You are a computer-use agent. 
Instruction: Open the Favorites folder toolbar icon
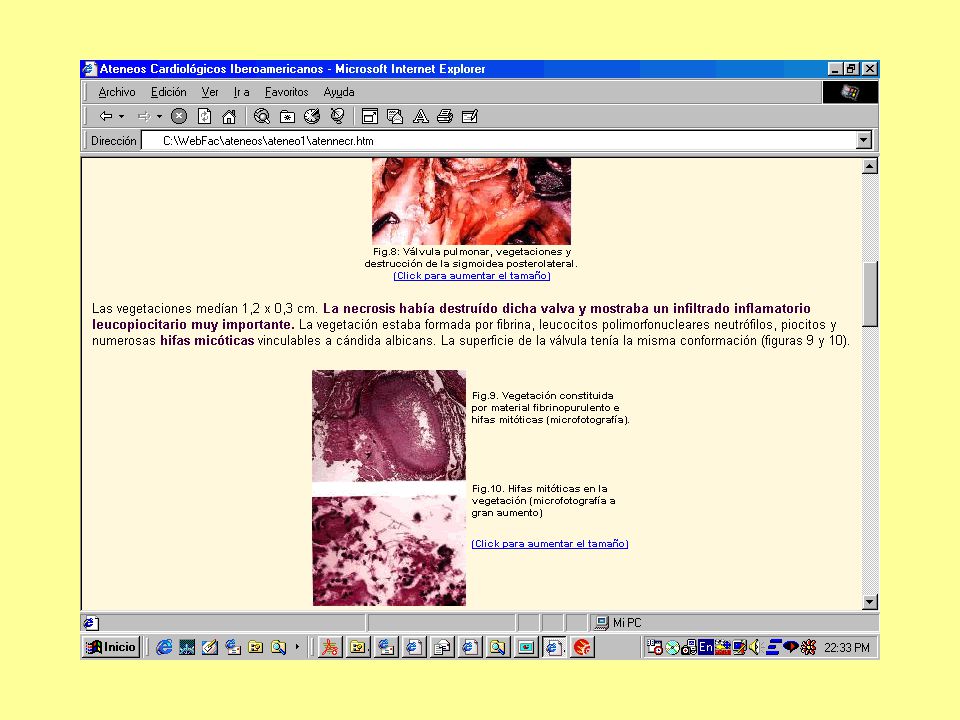(287, 116)
